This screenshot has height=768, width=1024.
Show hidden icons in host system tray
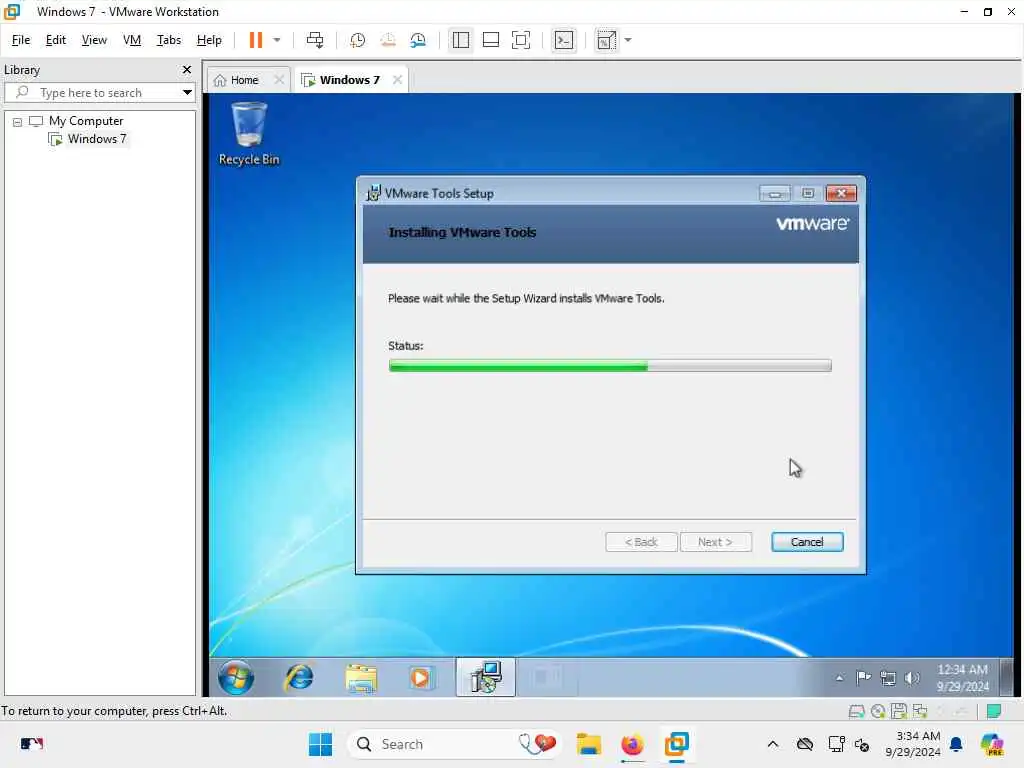pos(773,744)
